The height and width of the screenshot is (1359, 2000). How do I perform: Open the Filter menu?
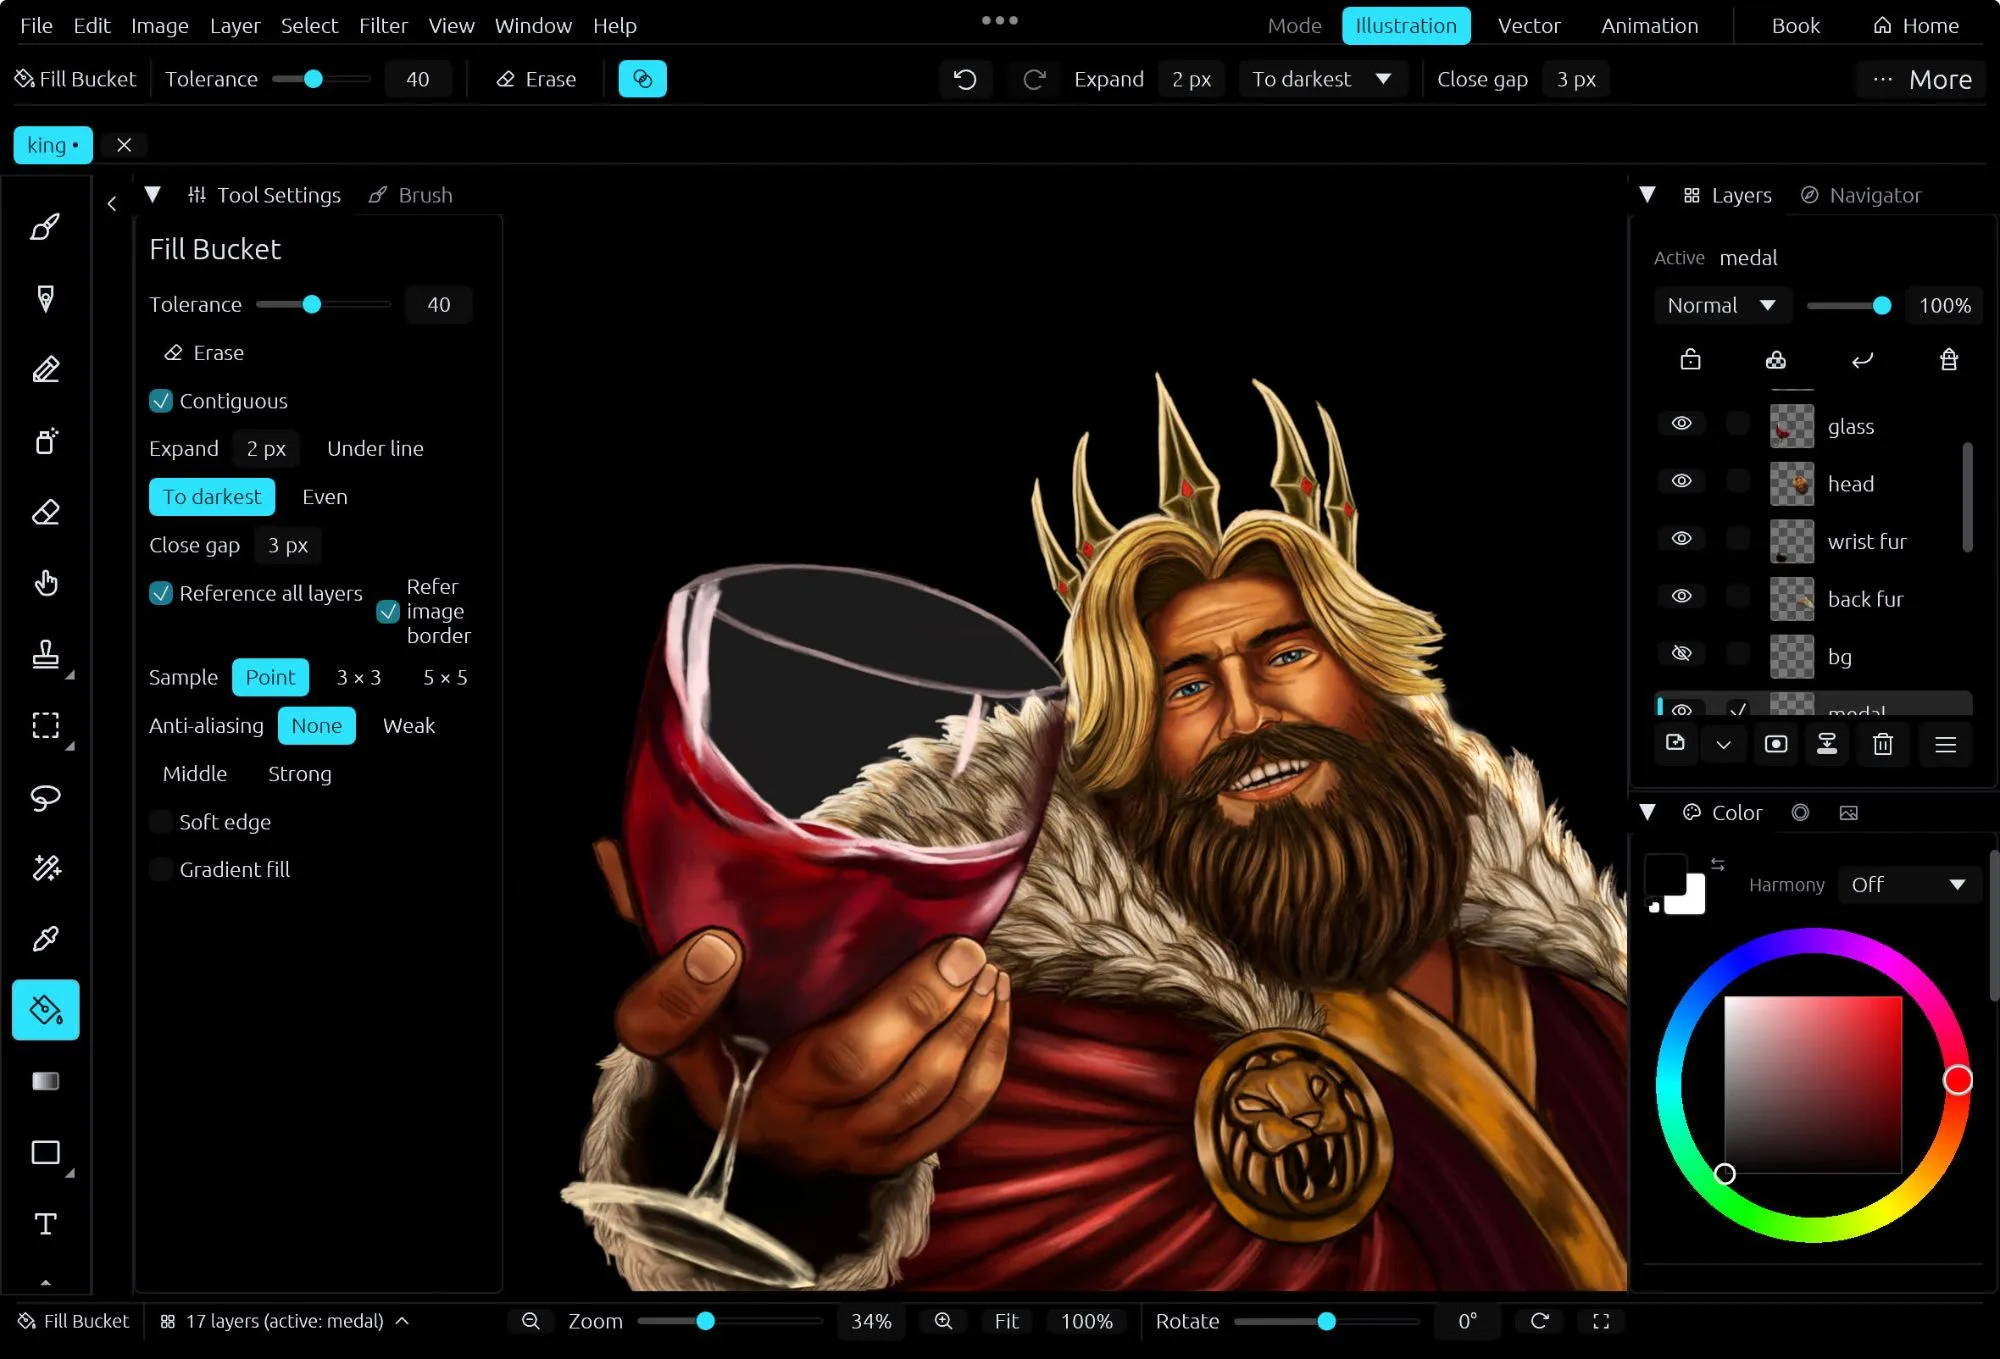pos(383,25)
